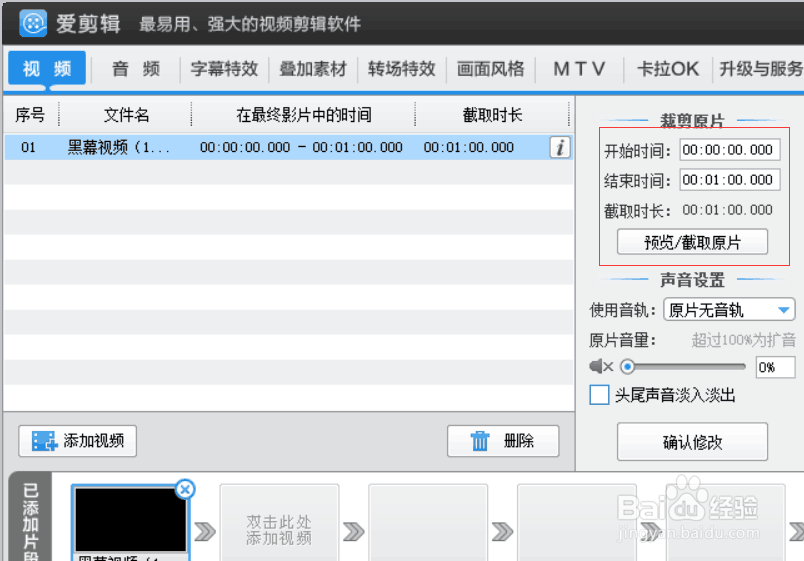
Task: Click the 01 sequence number cell
Action: 28,148
